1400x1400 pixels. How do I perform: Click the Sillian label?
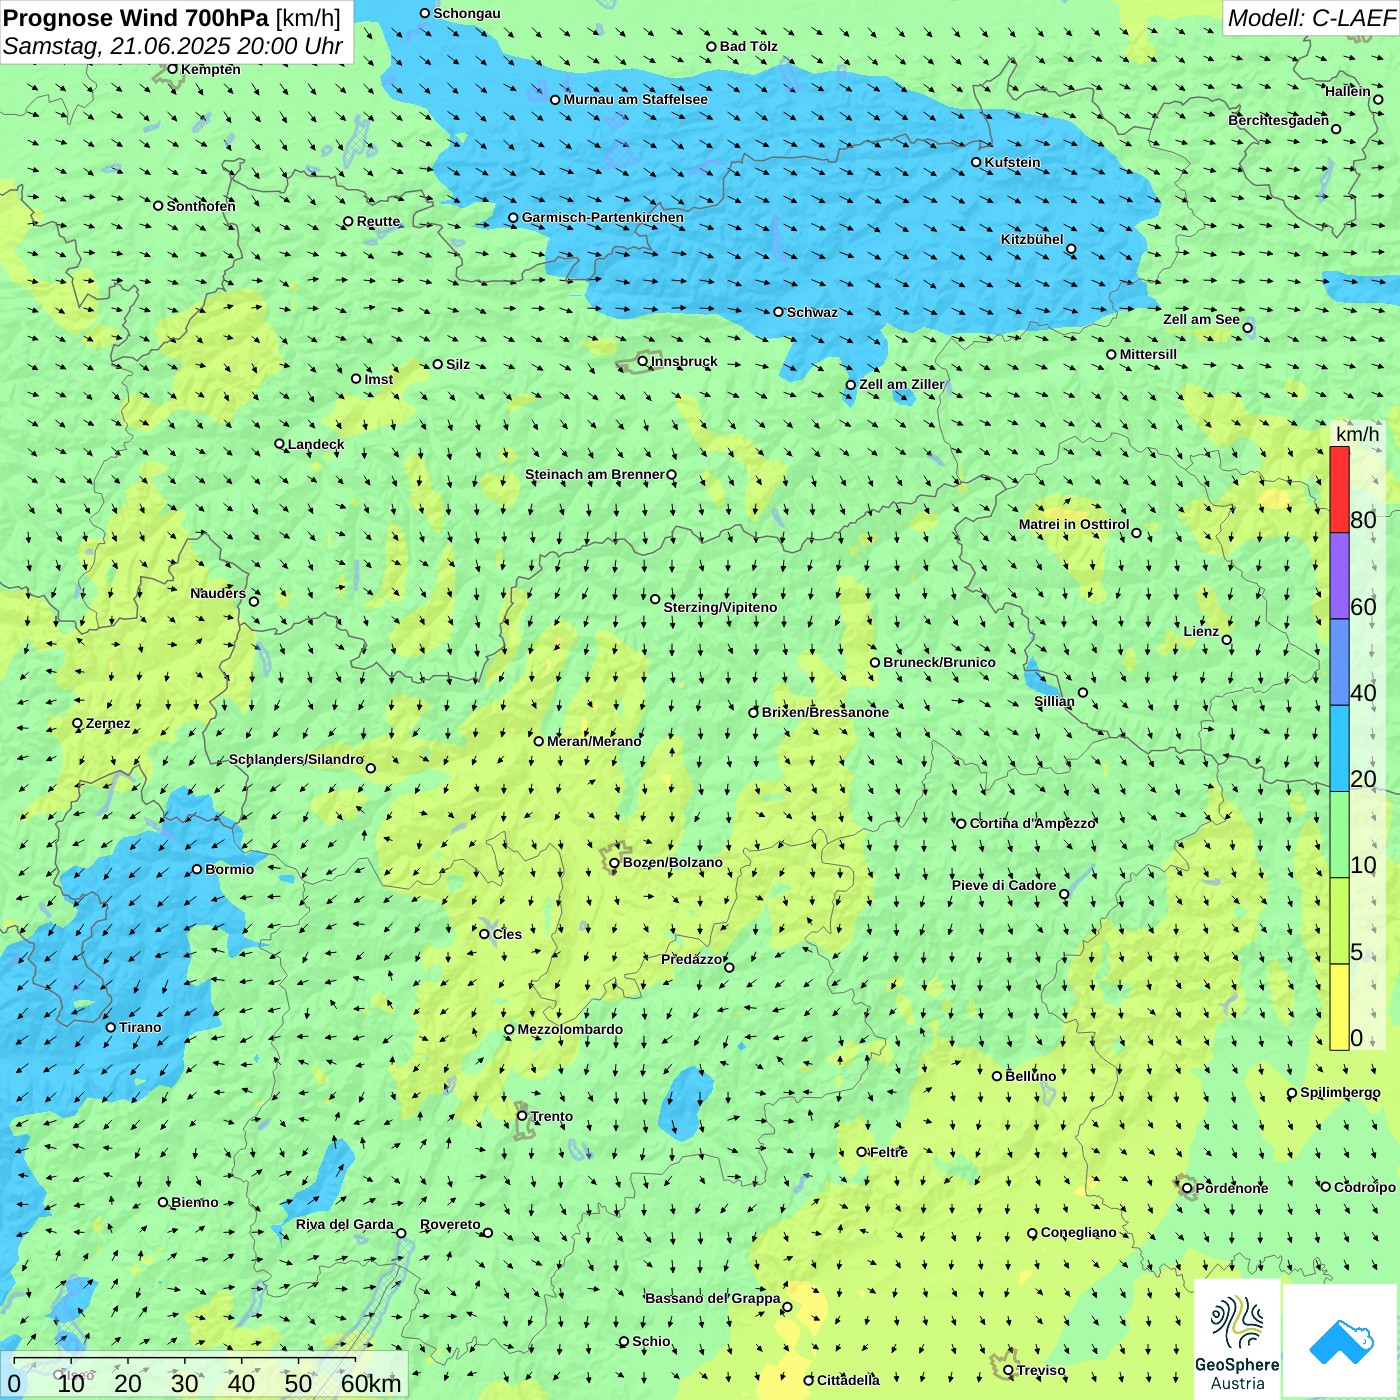coord(1054,701)
